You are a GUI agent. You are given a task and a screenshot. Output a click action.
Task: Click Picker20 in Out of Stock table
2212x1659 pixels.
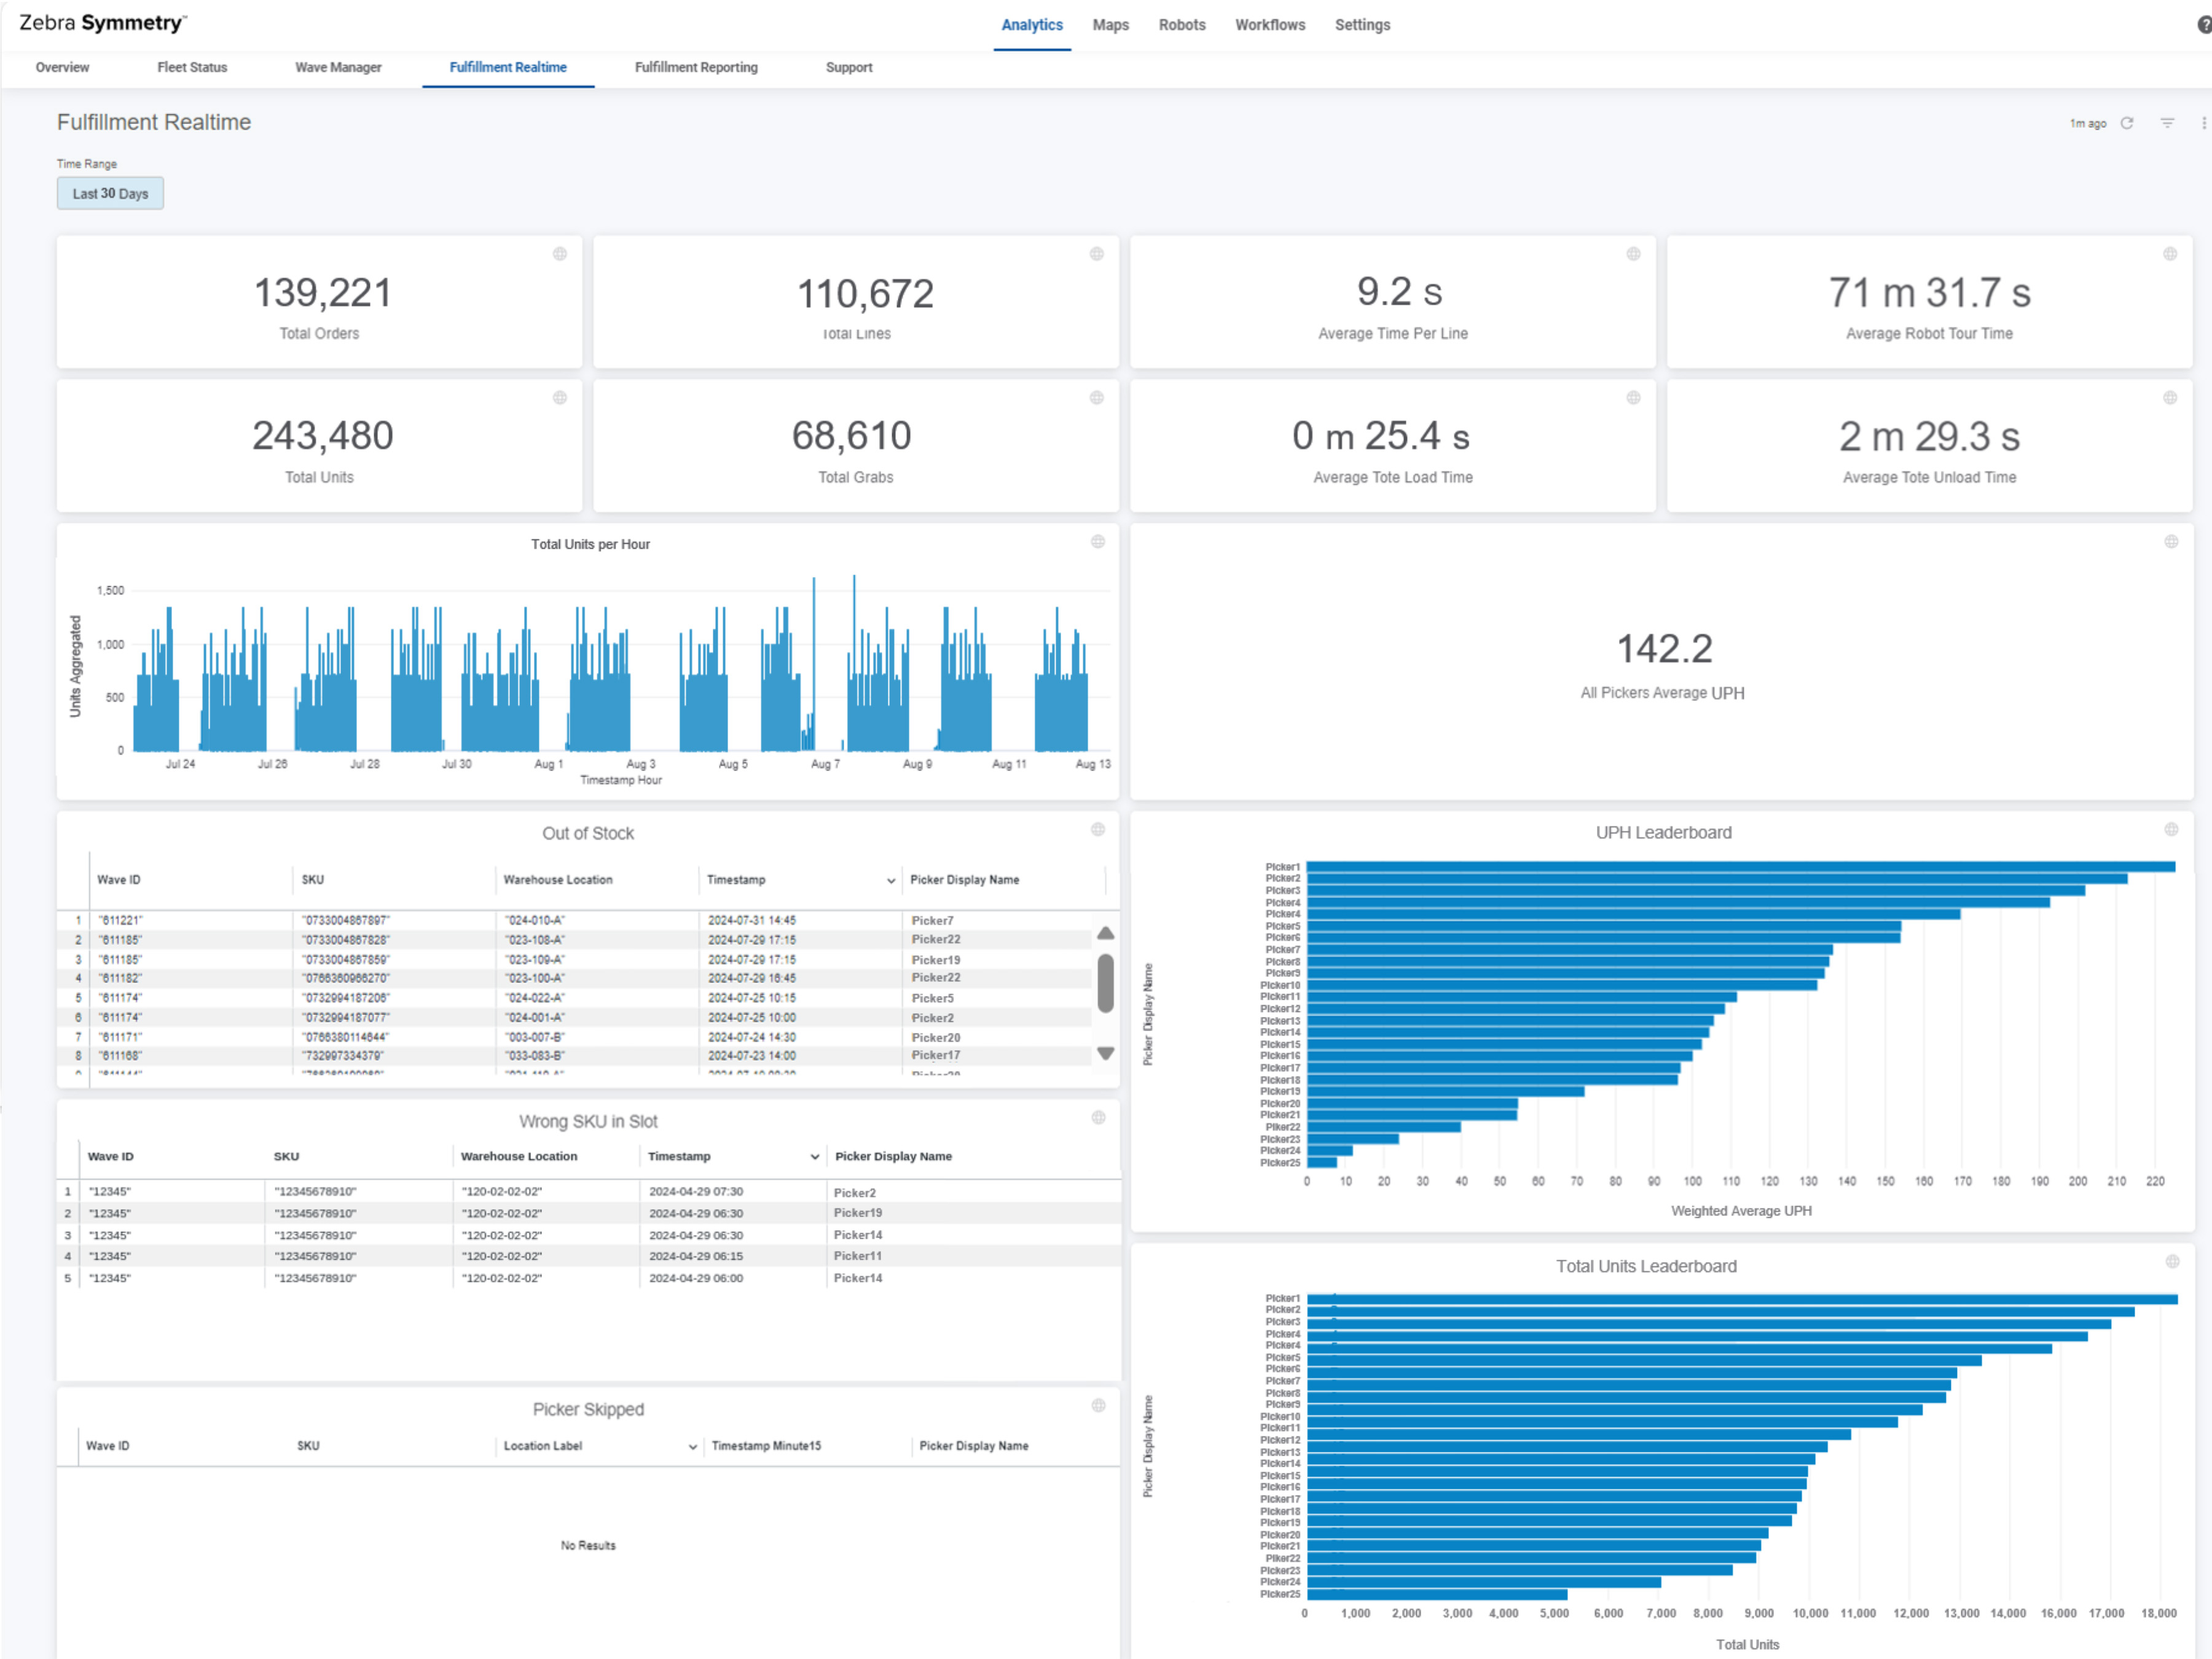coord(936,1038)
